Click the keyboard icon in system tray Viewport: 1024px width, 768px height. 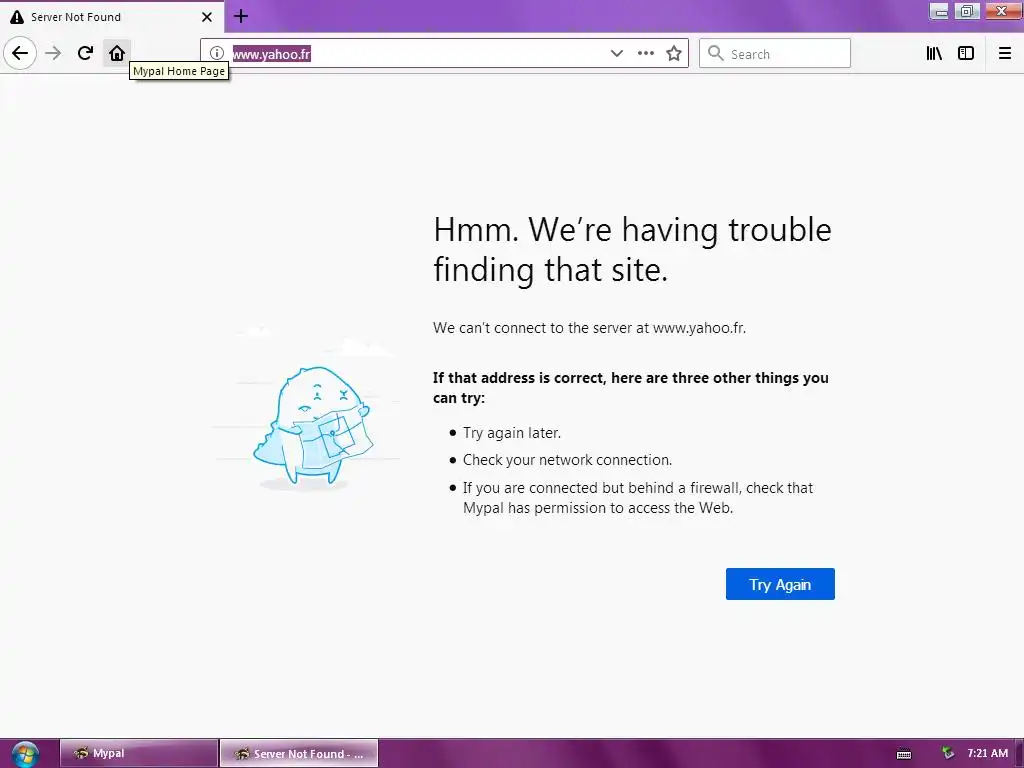point(904,754)
